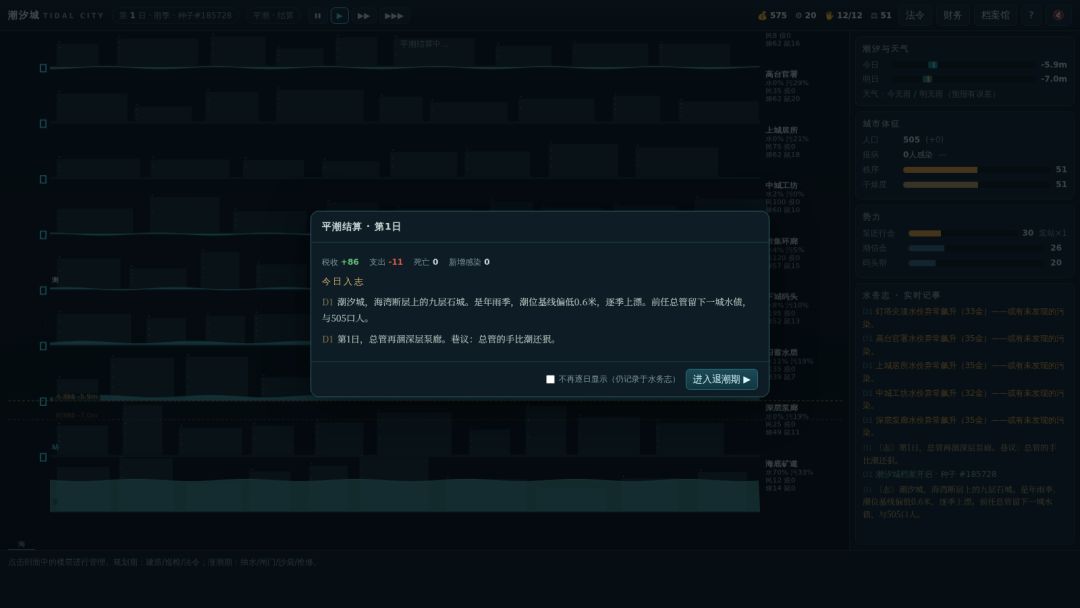The width and height of the screenshot is (1080, 608).
Task: Click tomorrow's tide level bar (-7.0m)
Action: click(964, 79)
